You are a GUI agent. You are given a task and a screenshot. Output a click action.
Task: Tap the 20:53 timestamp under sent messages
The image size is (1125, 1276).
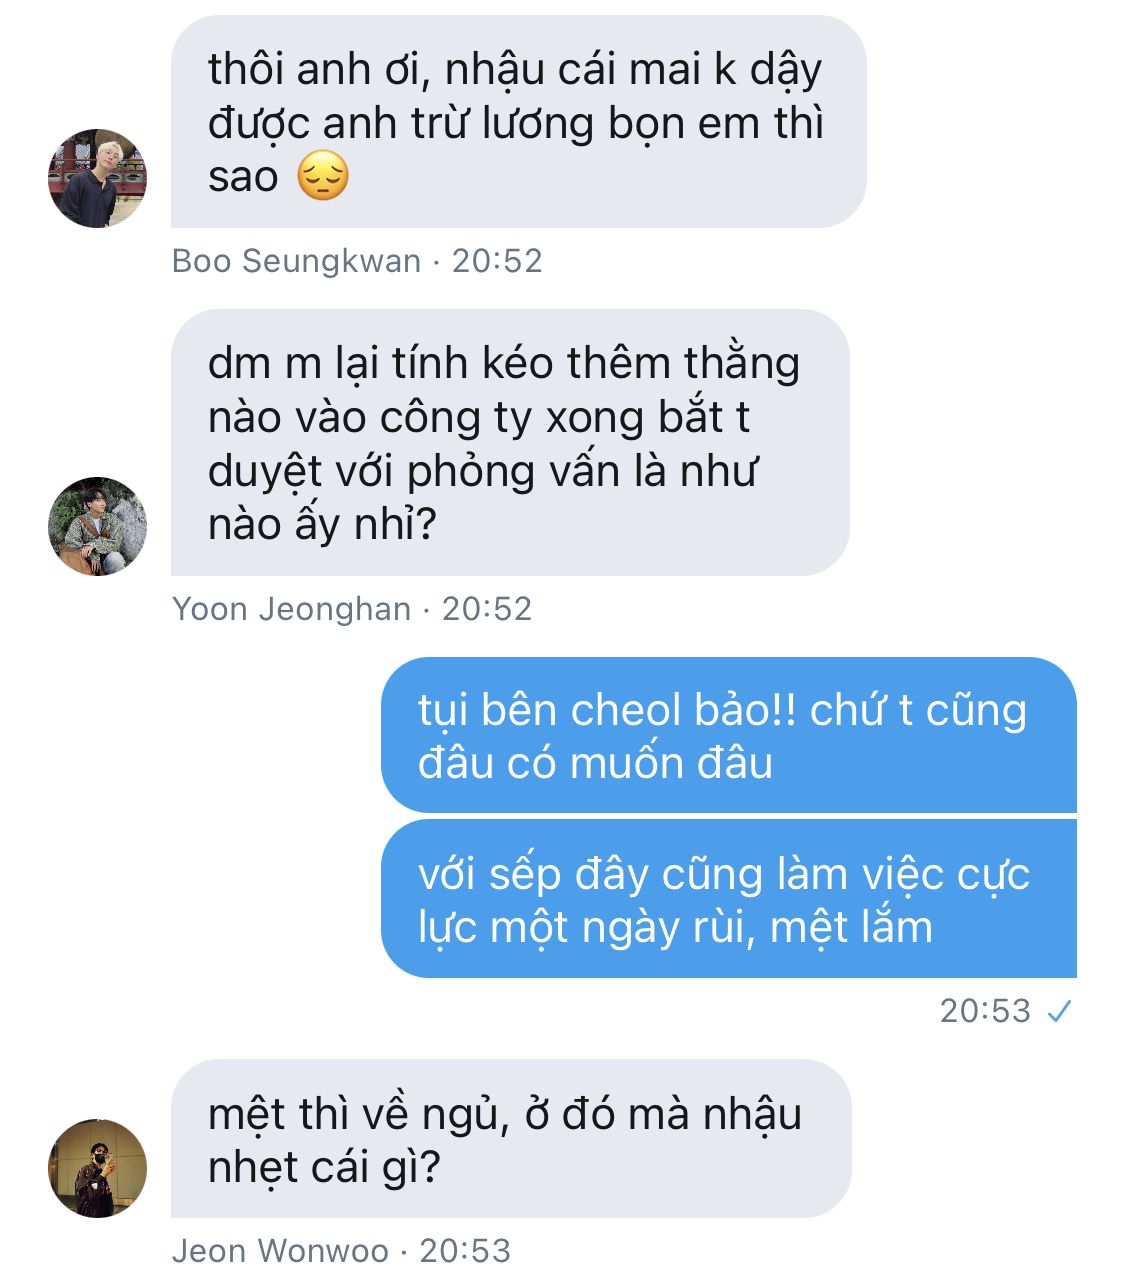coord(985,1011)
